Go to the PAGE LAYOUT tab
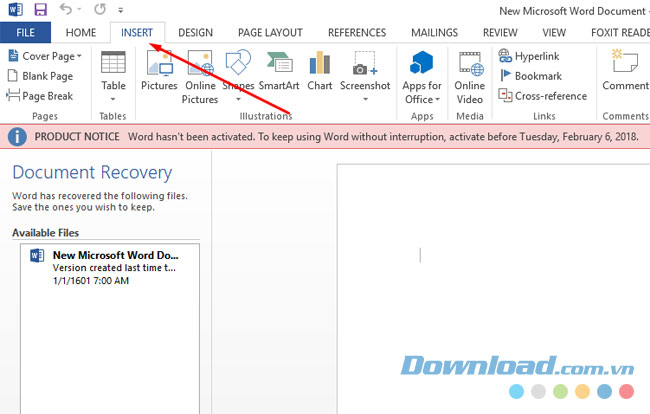 268,32
